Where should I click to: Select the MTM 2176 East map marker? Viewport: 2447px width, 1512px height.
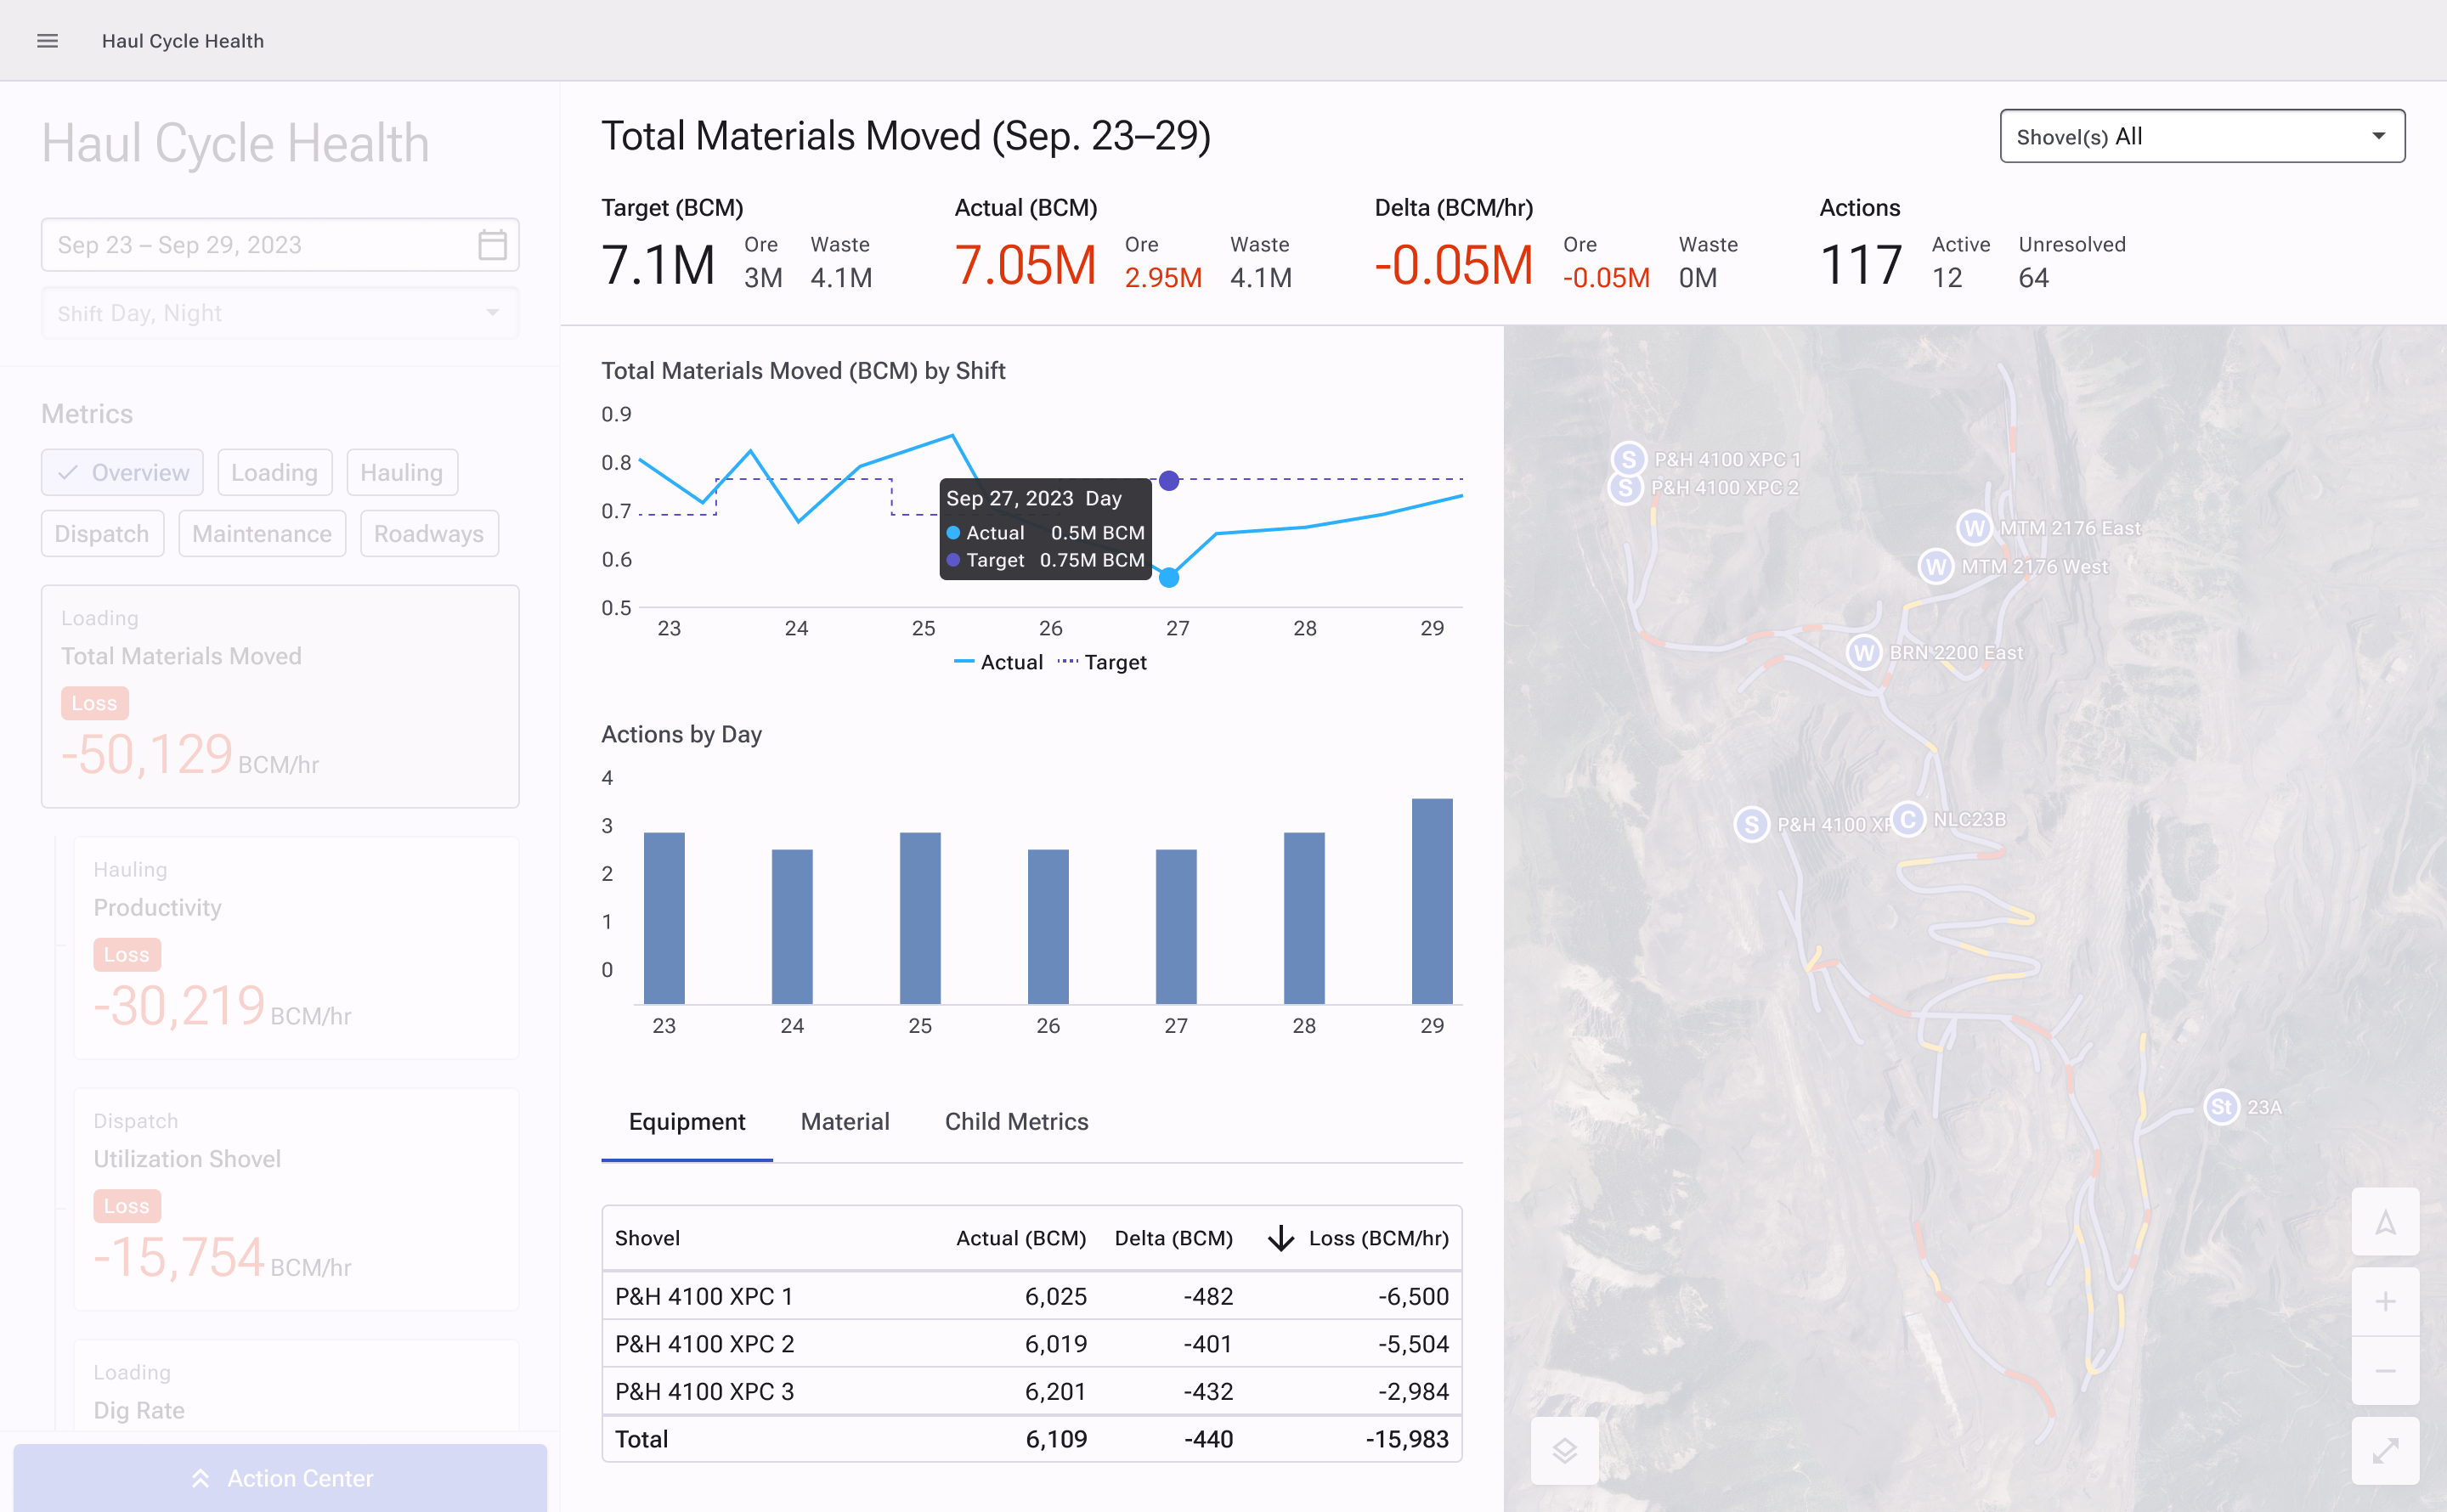(x=1974, y=528)
